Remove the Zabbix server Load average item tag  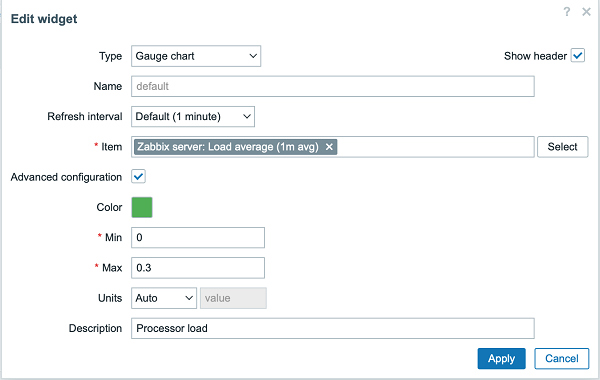point(329,147)
